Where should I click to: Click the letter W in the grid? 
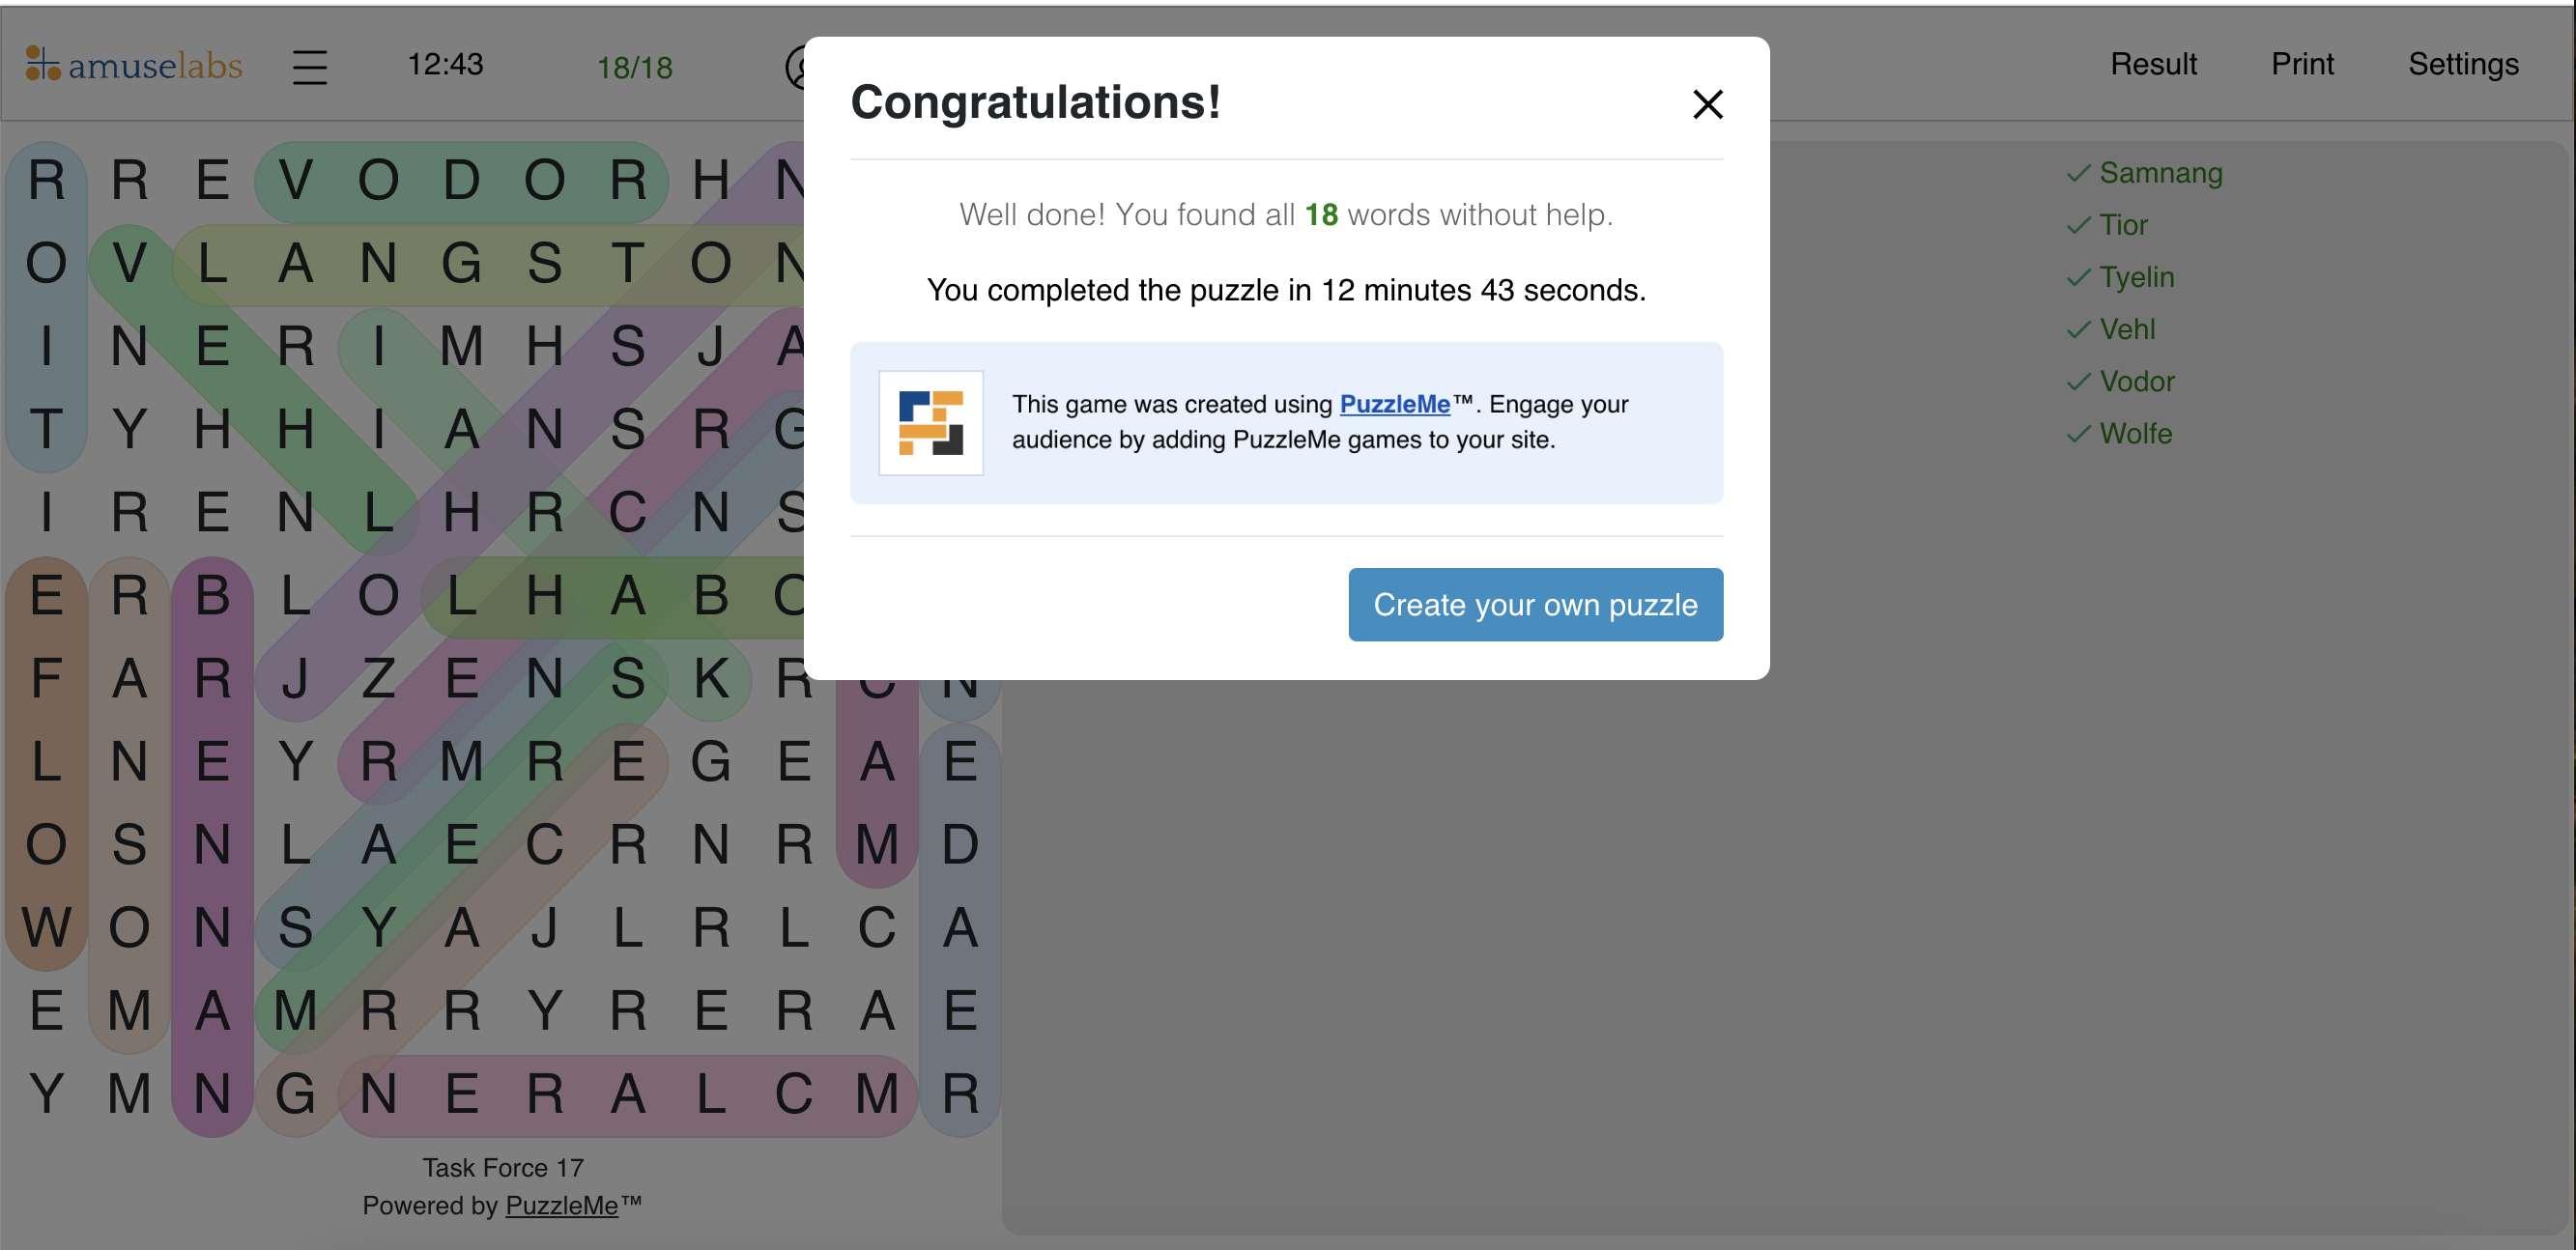(46, 927)
